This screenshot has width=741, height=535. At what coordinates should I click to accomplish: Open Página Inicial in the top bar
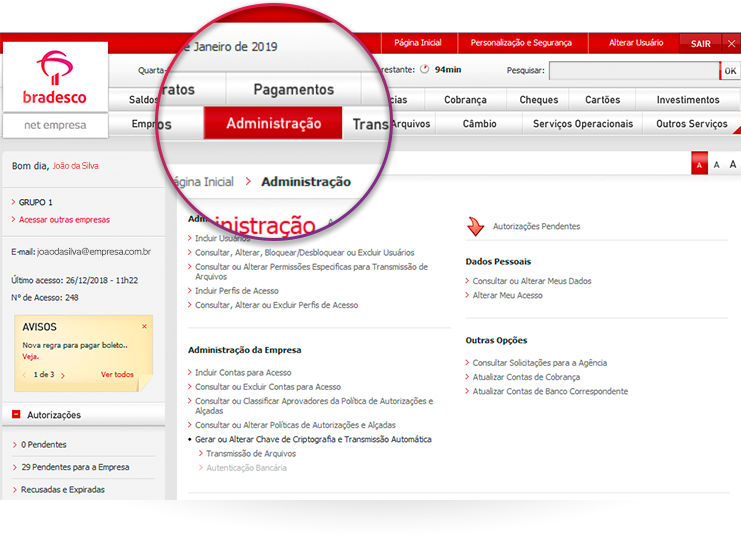tap(418, 43)
